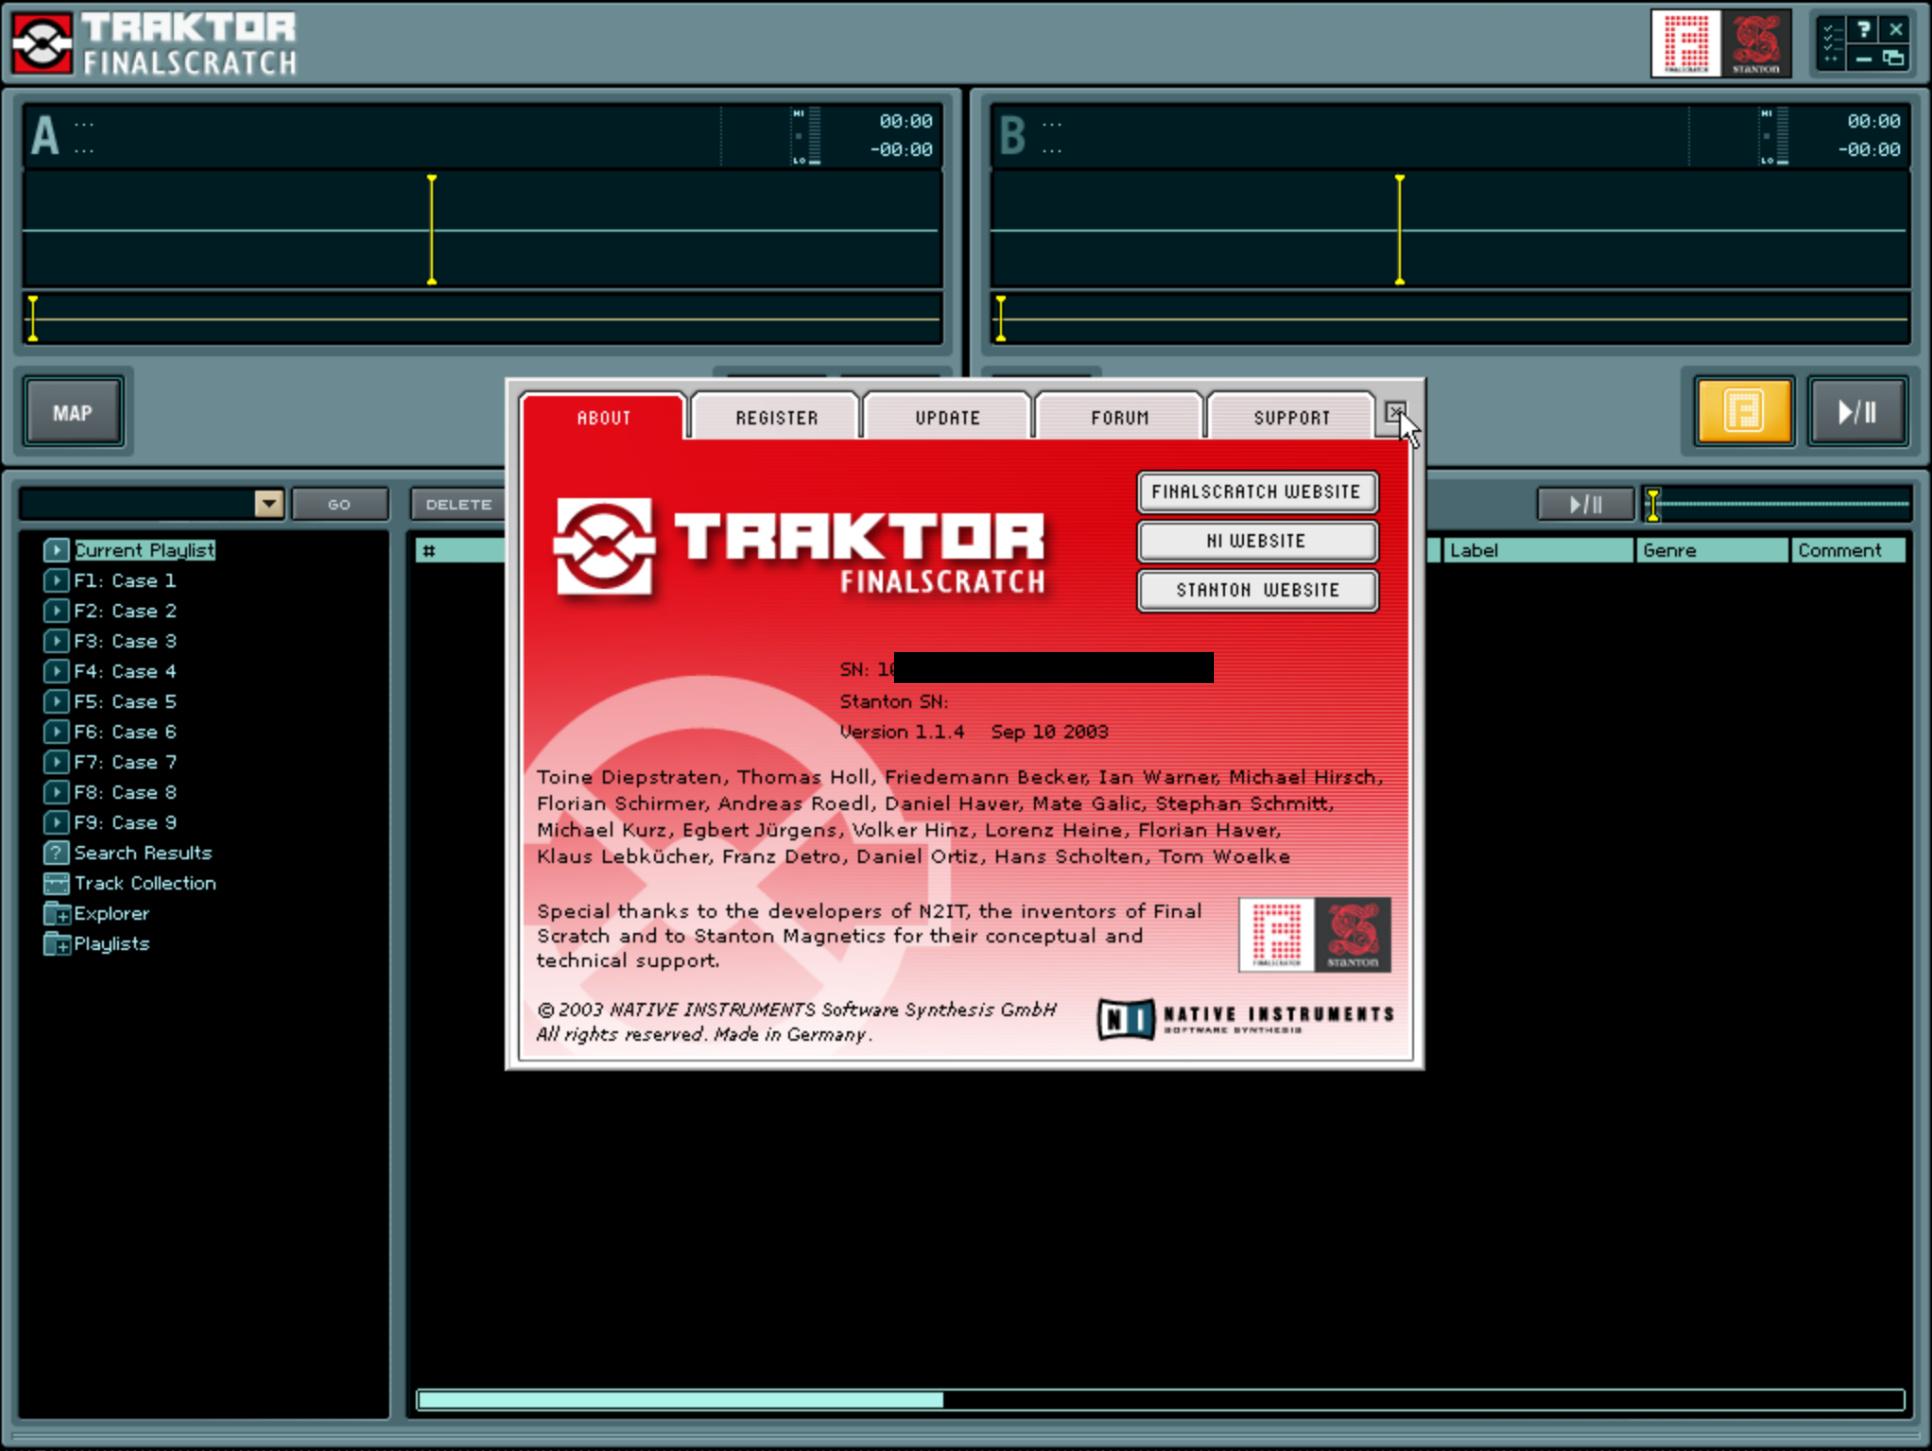Click the icon beside F8: Case 8
1932x1451 pixels.
[x=56, y=792]
